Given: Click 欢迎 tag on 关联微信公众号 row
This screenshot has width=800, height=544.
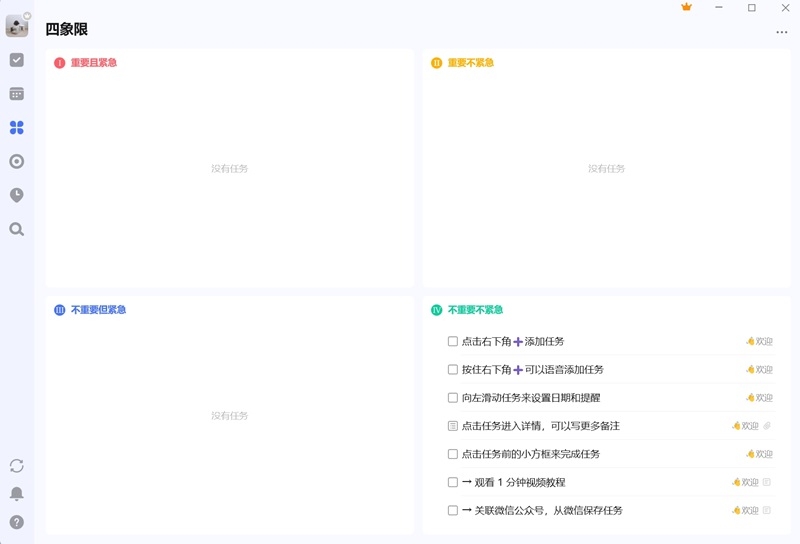Looking at the screenshot, I should [x=745, y=510].
